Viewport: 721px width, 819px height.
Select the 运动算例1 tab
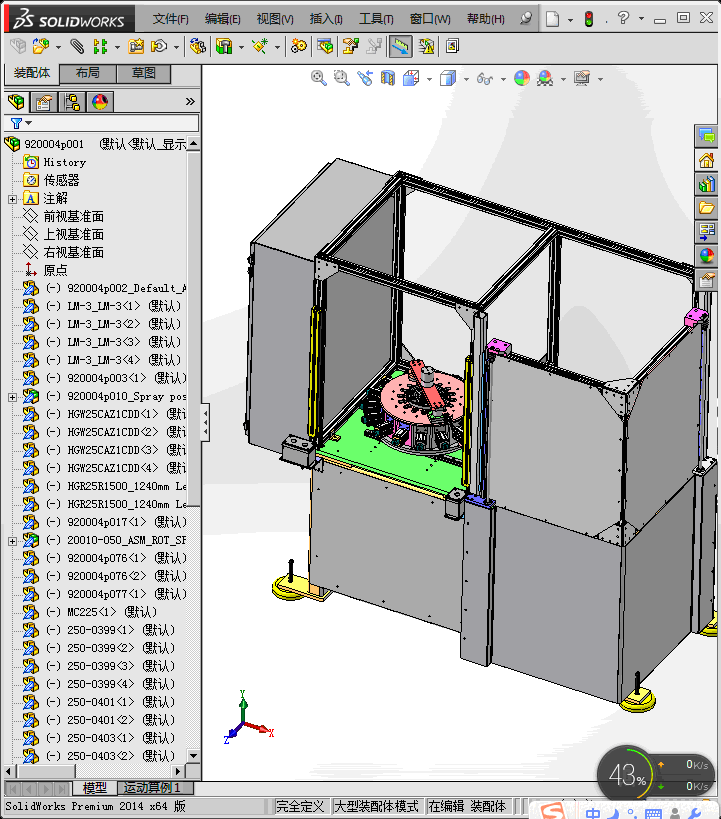(155, 787)
